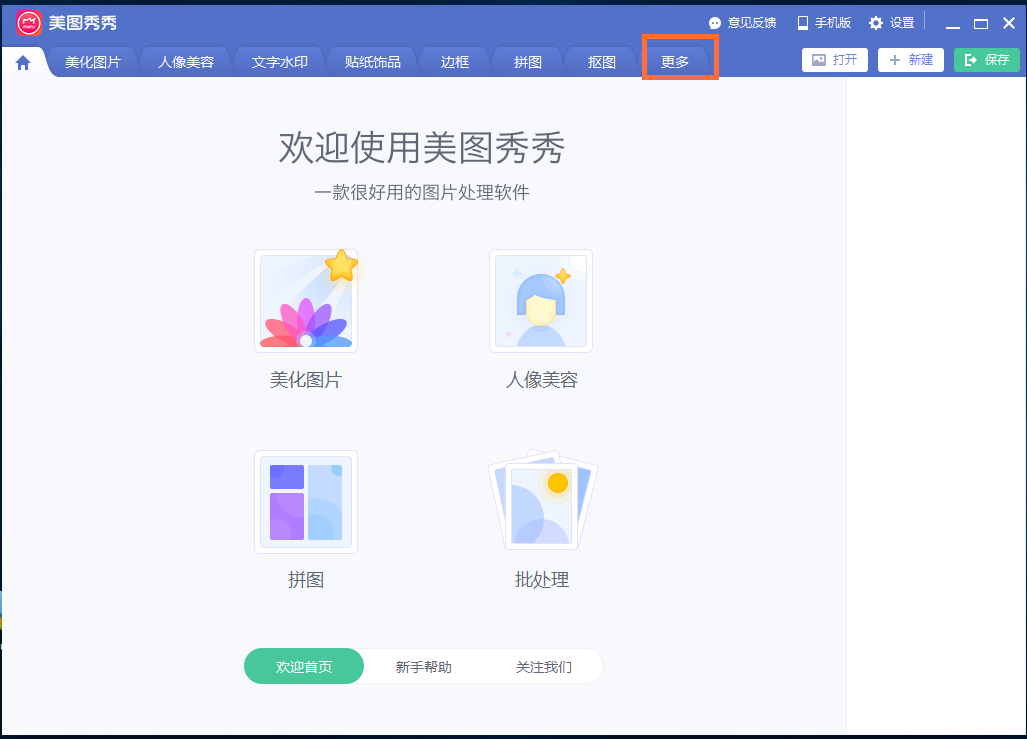Select the 人像美容 portrait beauty icon

pos(541,301)
